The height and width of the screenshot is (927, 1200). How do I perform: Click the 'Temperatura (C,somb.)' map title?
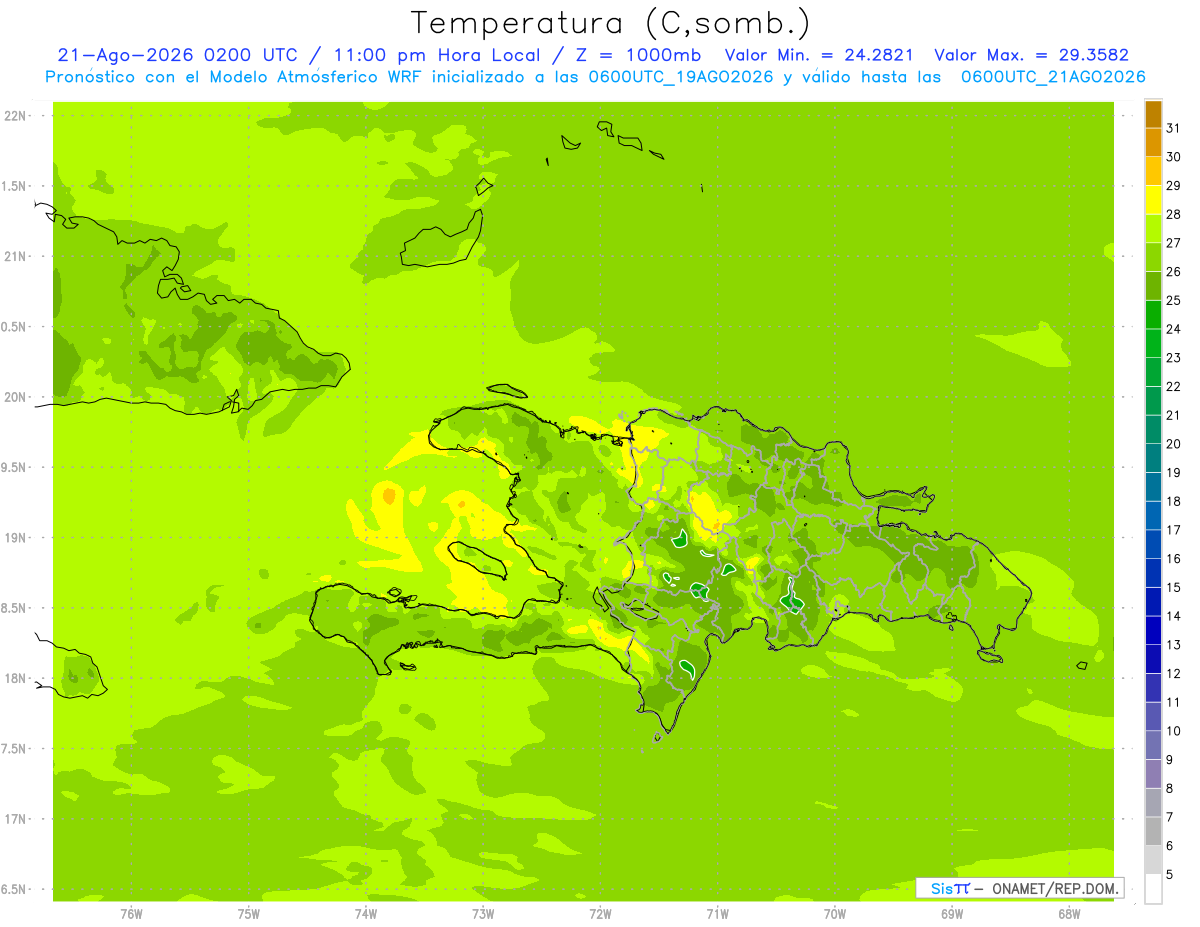610,23
